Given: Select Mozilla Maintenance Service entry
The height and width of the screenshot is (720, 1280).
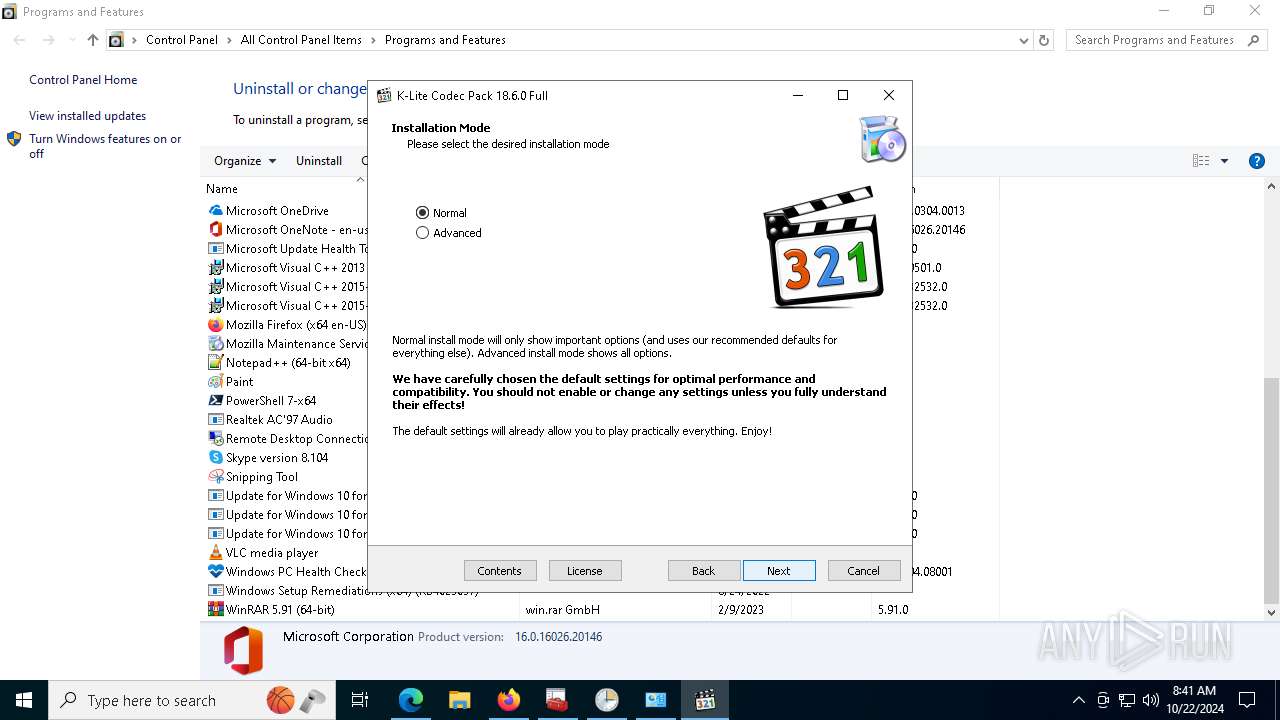Looking at the screenshot, I should pyautogui.click(x=296, y=344).
